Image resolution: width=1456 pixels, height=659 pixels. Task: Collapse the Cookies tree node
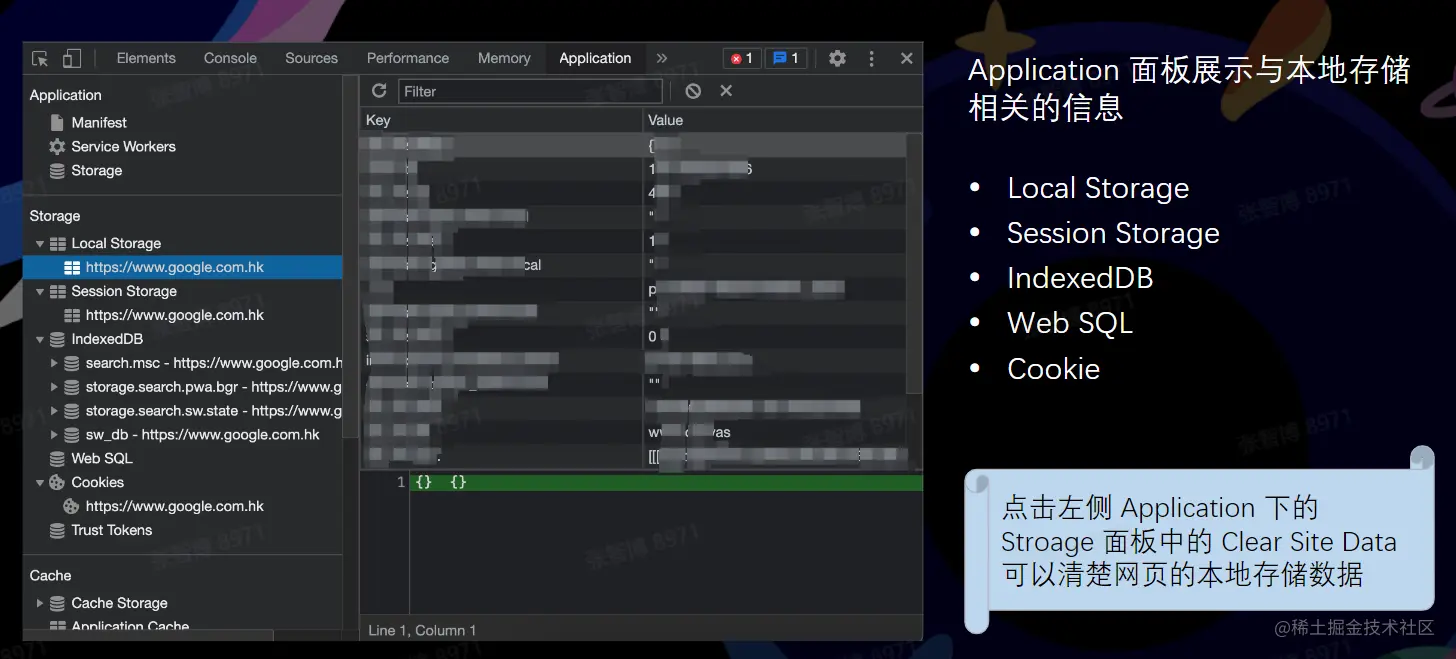[40, 482]
